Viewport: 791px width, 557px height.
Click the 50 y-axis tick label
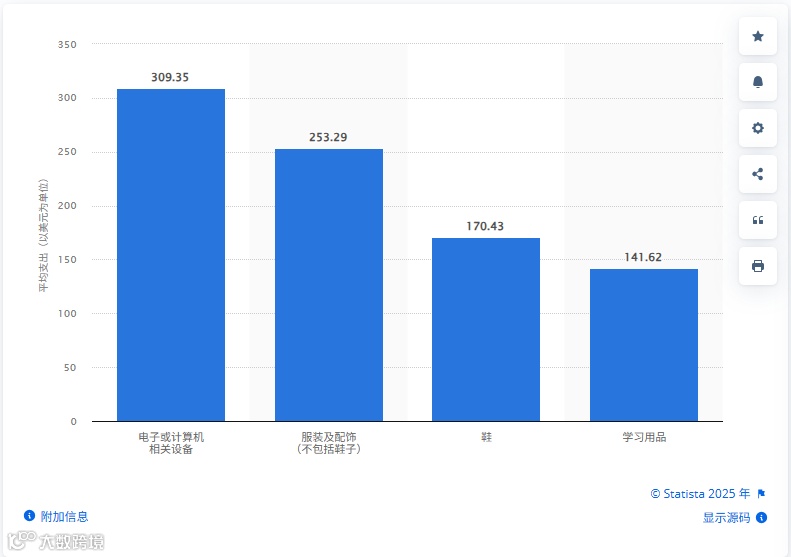pyautogui.click(x=70, y=368)
